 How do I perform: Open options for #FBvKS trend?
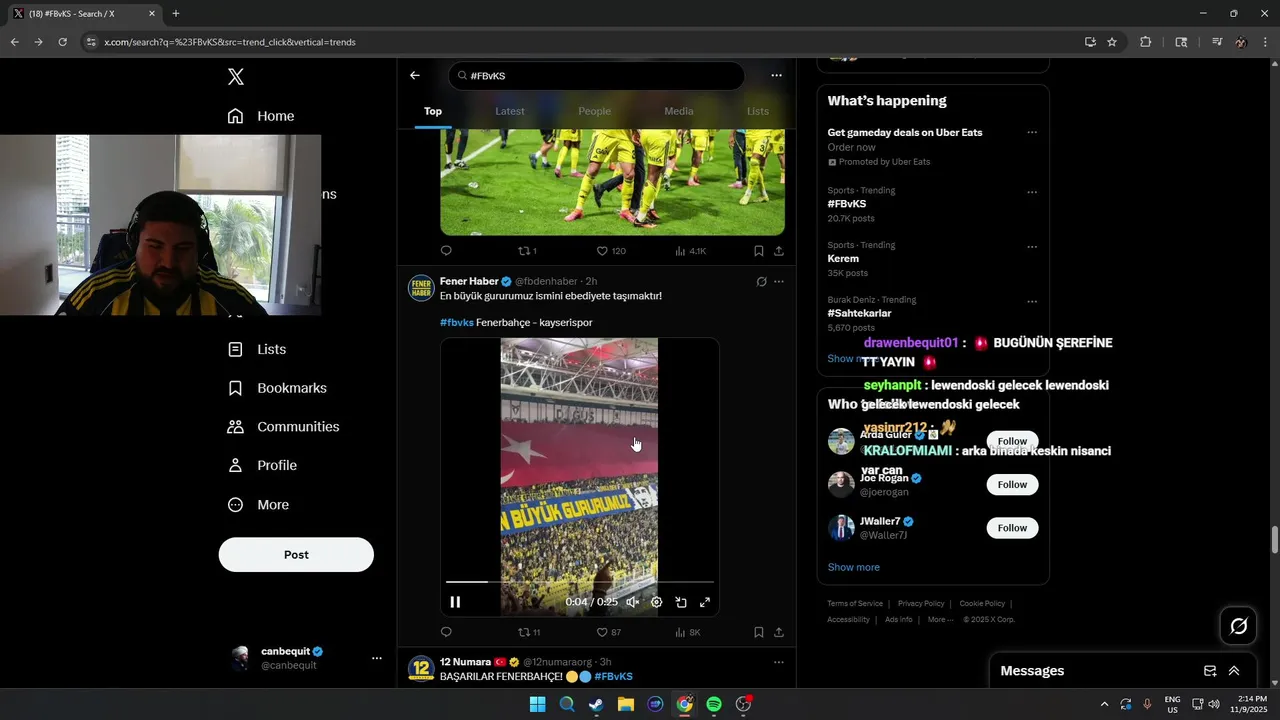[1032, 192]
